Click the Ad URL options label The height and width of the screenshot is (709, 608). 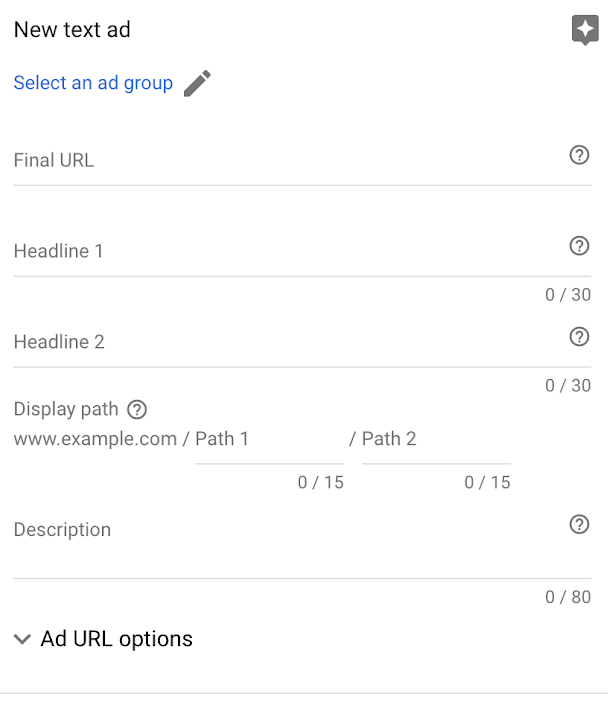117,639
